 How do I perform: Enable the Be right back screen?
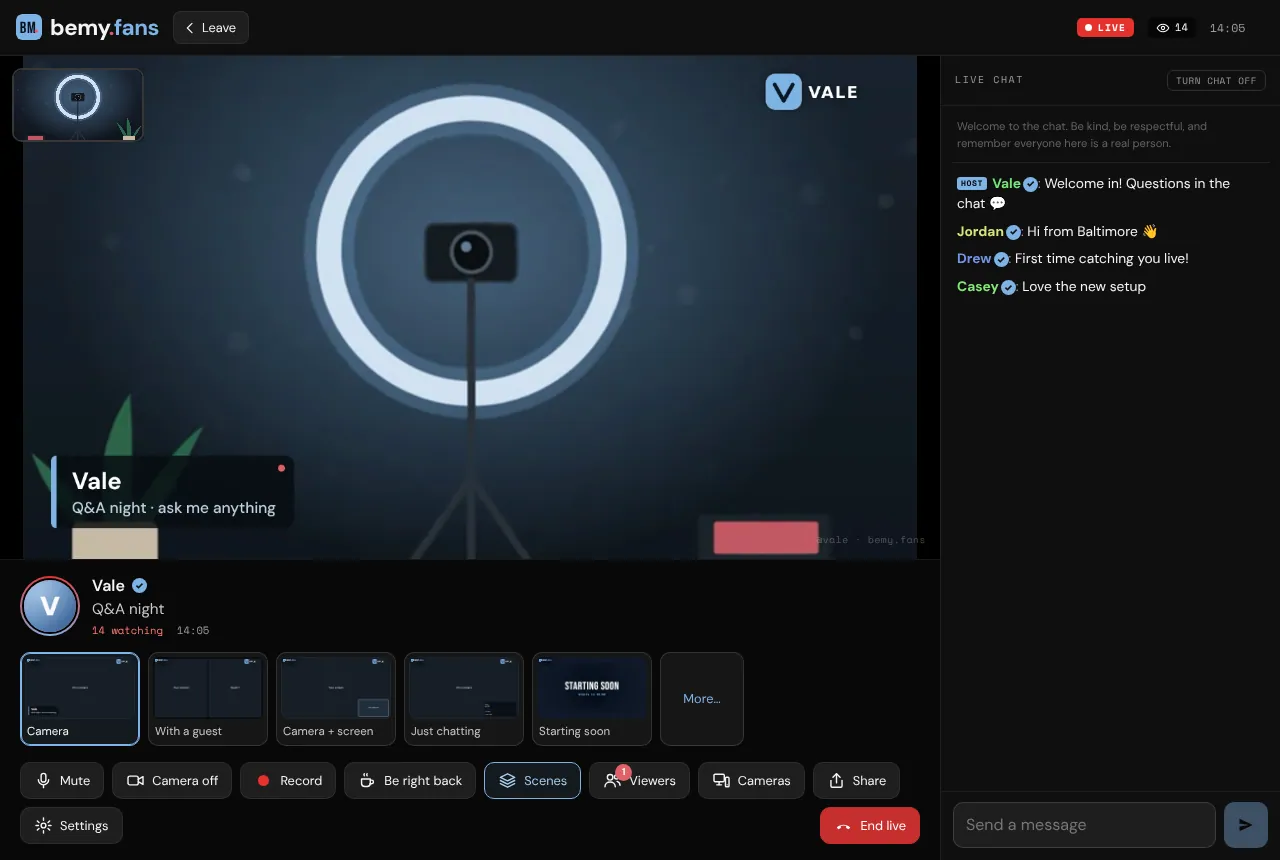pyautogui.click(x=410, y=780)
